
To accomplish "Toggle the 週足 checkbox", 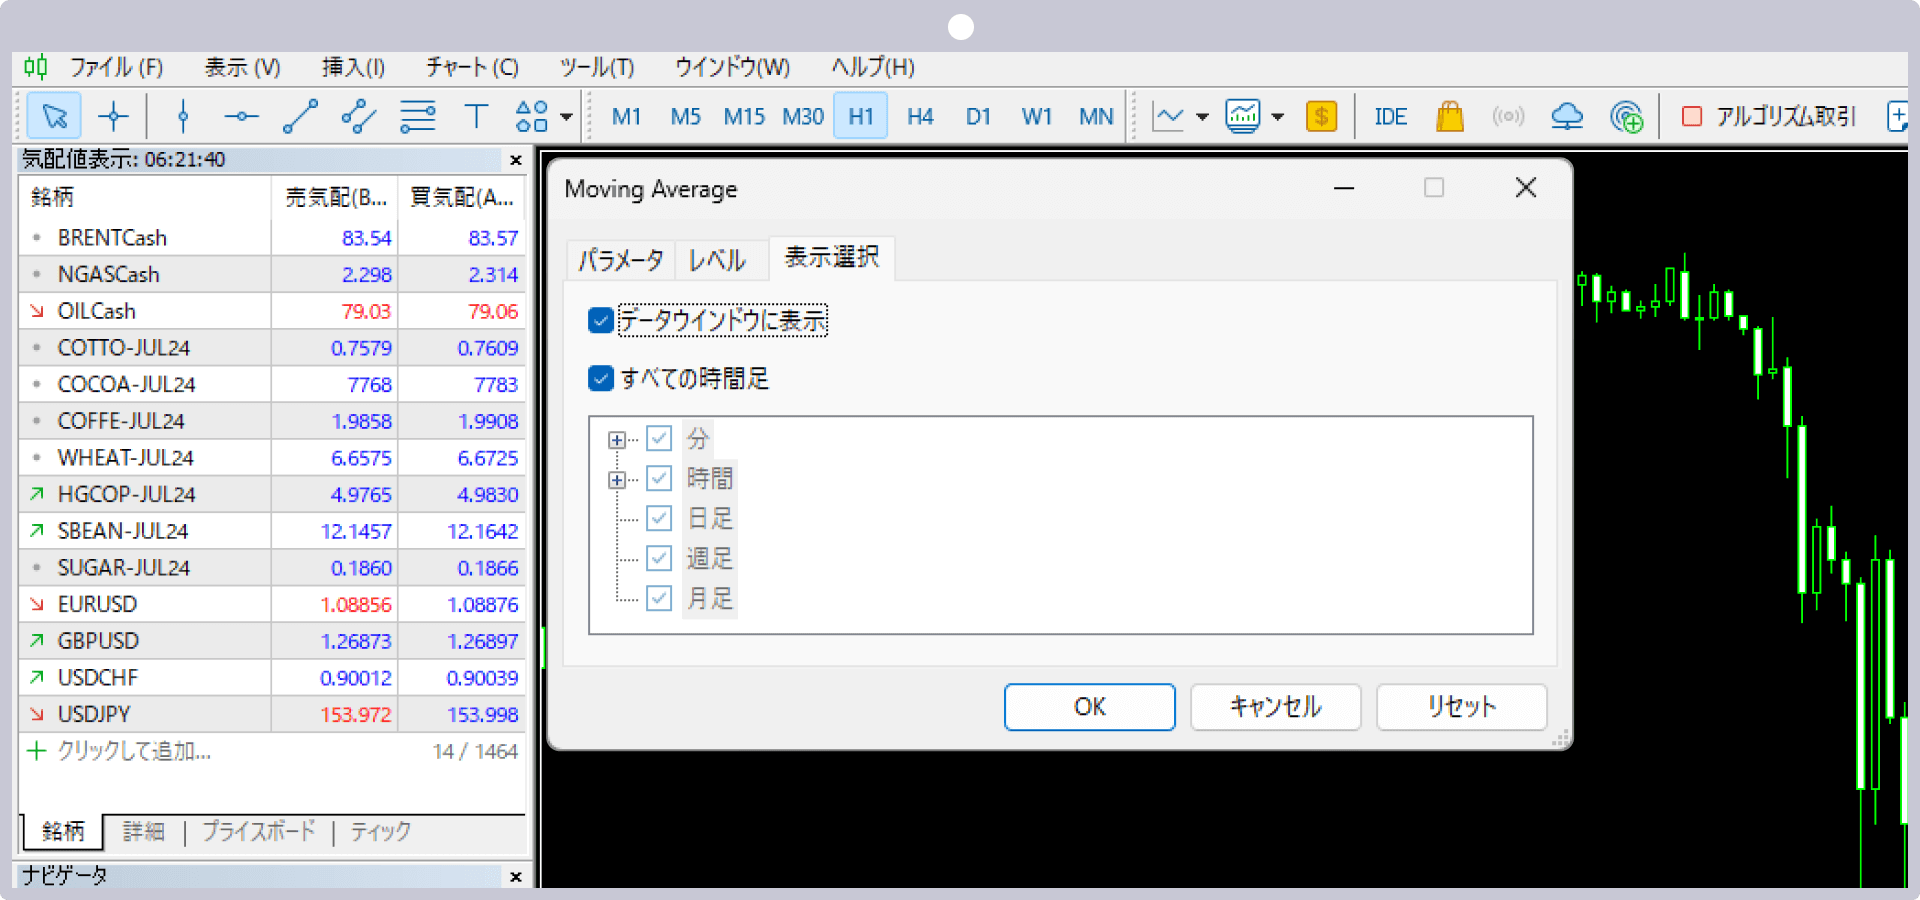I will pos(659,558).
